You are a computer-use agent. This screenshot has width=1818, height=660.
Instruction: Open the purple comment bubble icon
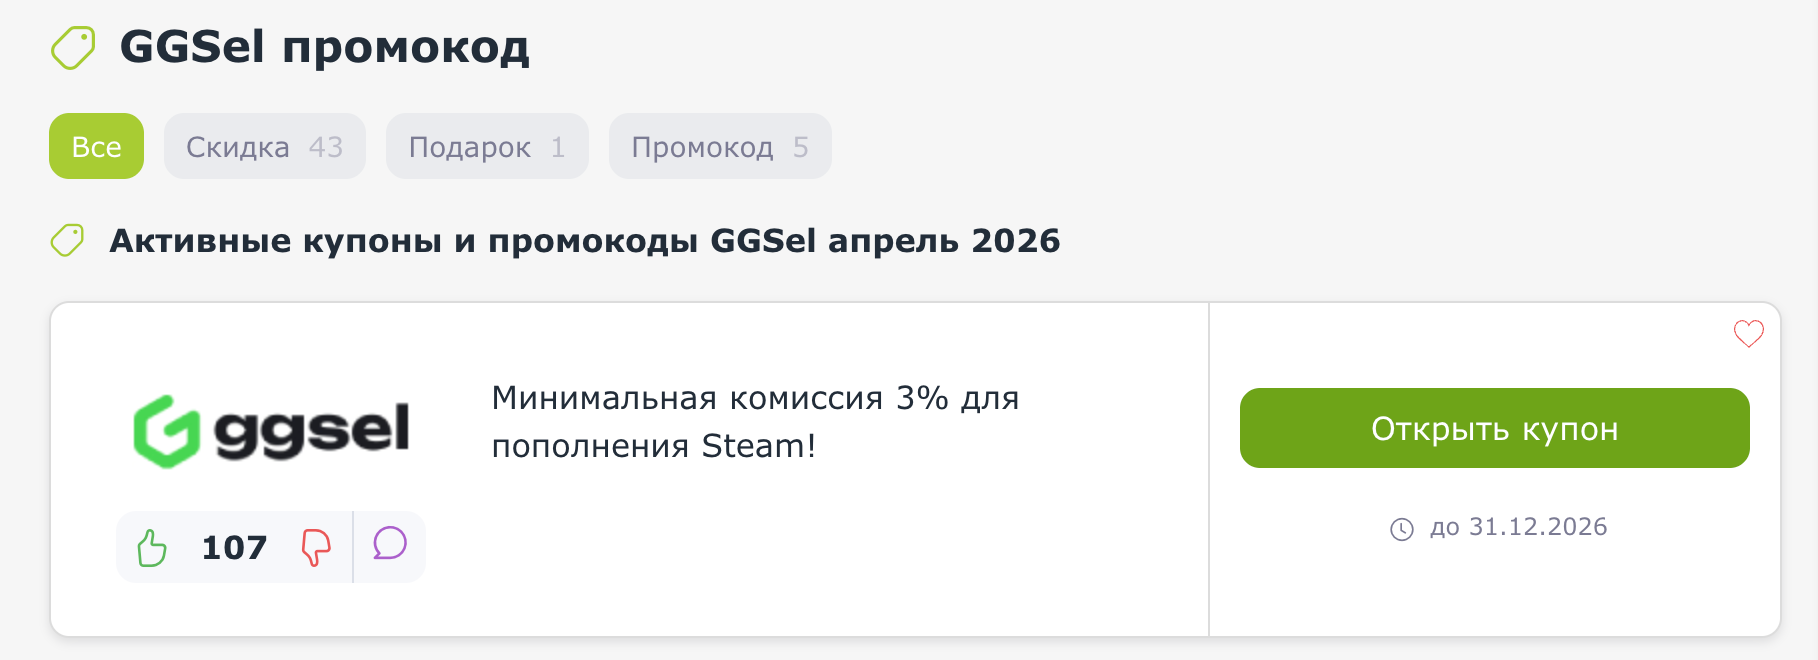[x=389, y=546]
